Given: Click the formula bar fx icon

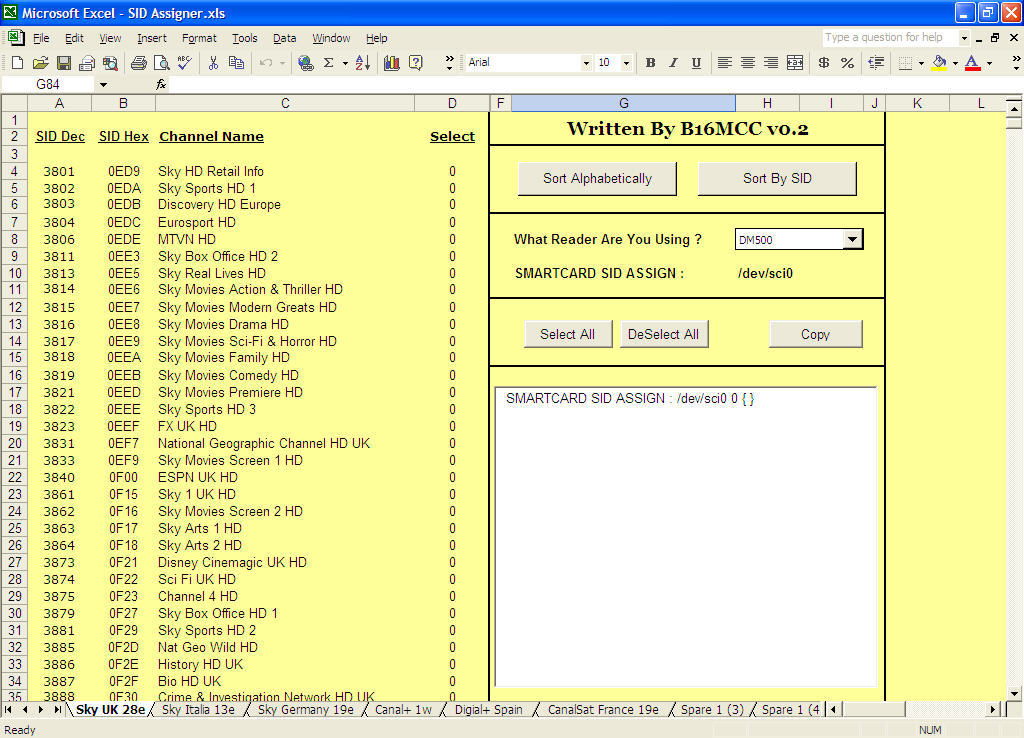Looking at the screenshot, I should (161, 84).
